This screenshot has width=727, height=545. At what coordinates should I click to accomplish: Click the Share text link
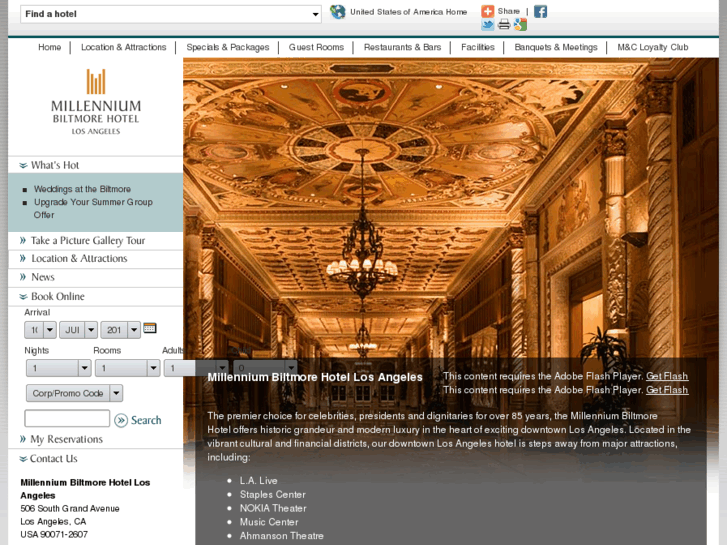click(509, 11)
